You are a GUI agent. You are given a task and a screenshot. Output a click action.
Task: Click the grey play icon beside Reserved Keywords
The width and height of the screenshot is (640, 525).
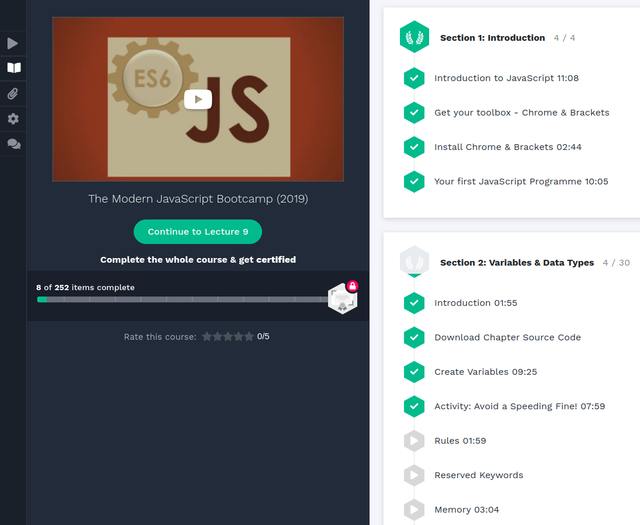[x=414, y=475]
